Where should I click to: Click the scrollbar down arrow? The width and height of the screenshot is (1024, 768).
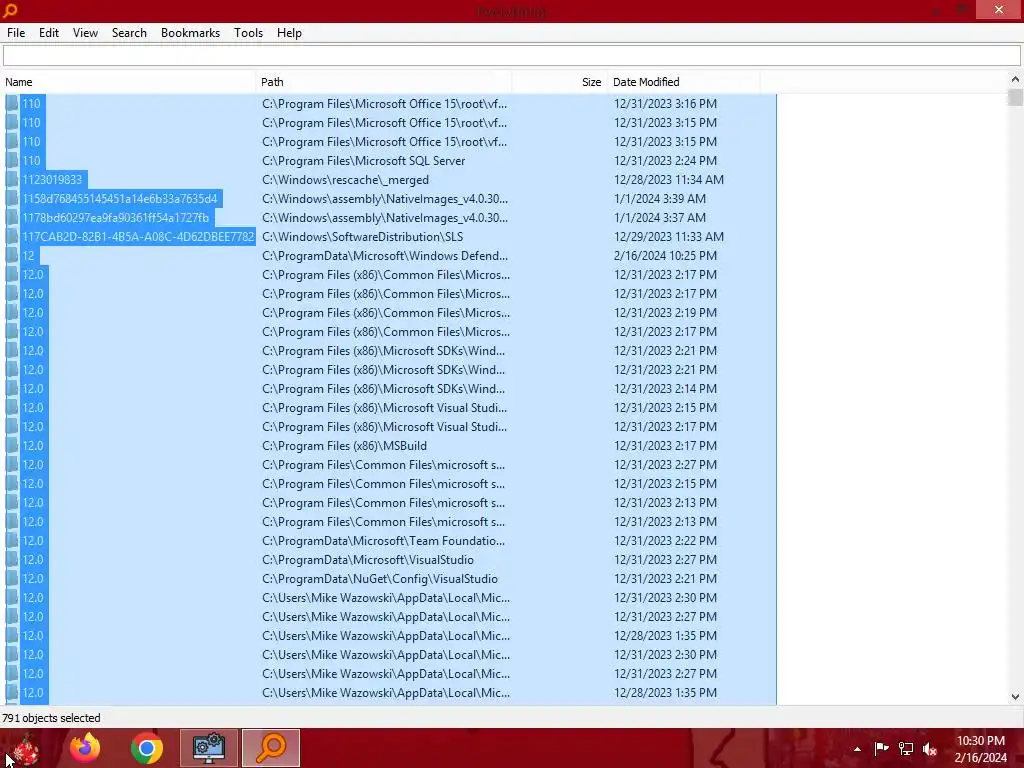click(1015, 697)
